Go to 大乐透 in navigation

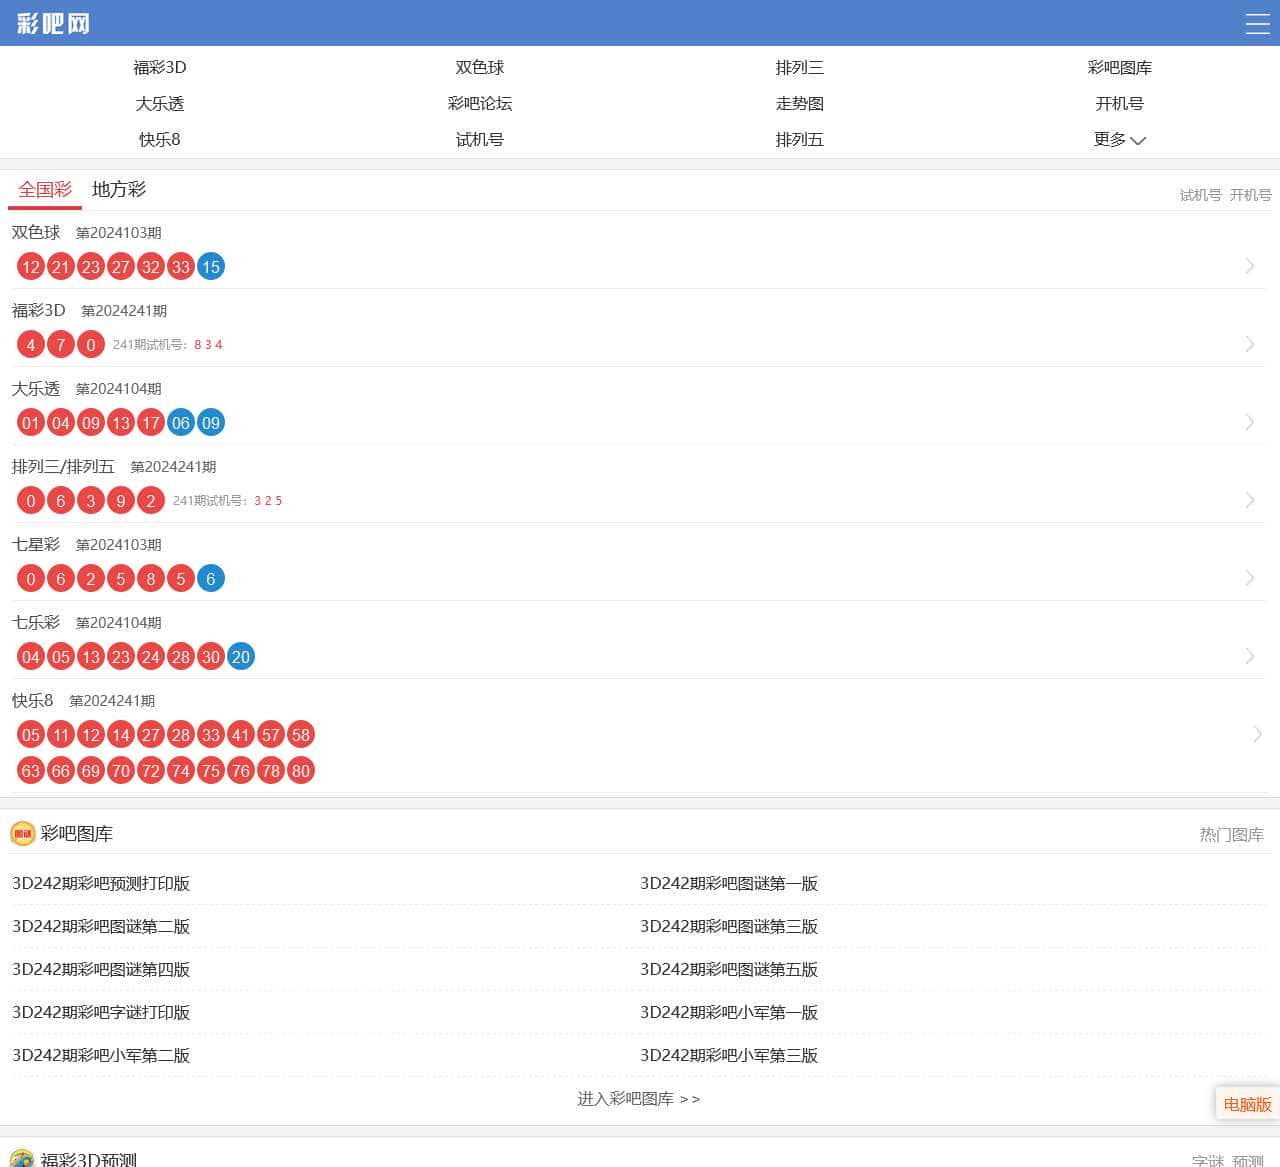160,103
